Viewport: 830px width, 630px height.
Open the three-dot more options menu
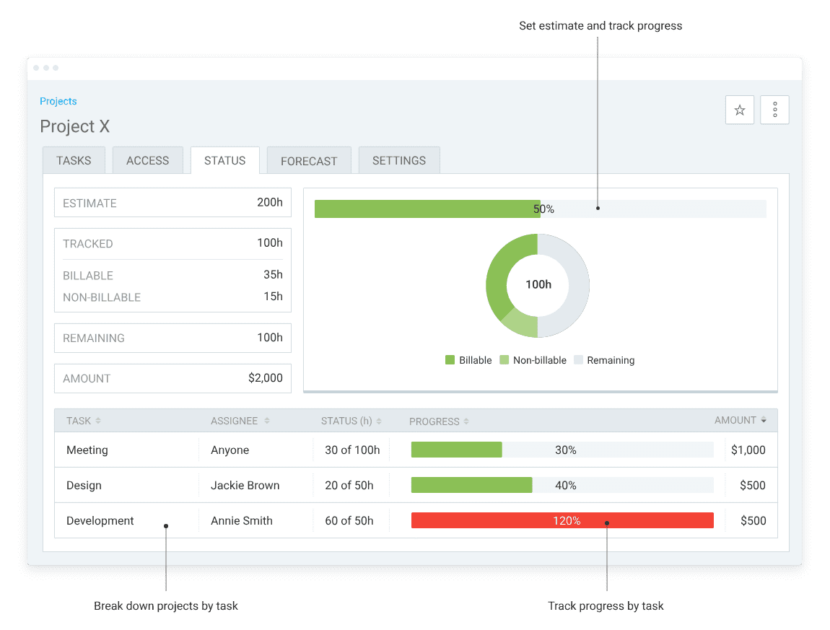775,110
